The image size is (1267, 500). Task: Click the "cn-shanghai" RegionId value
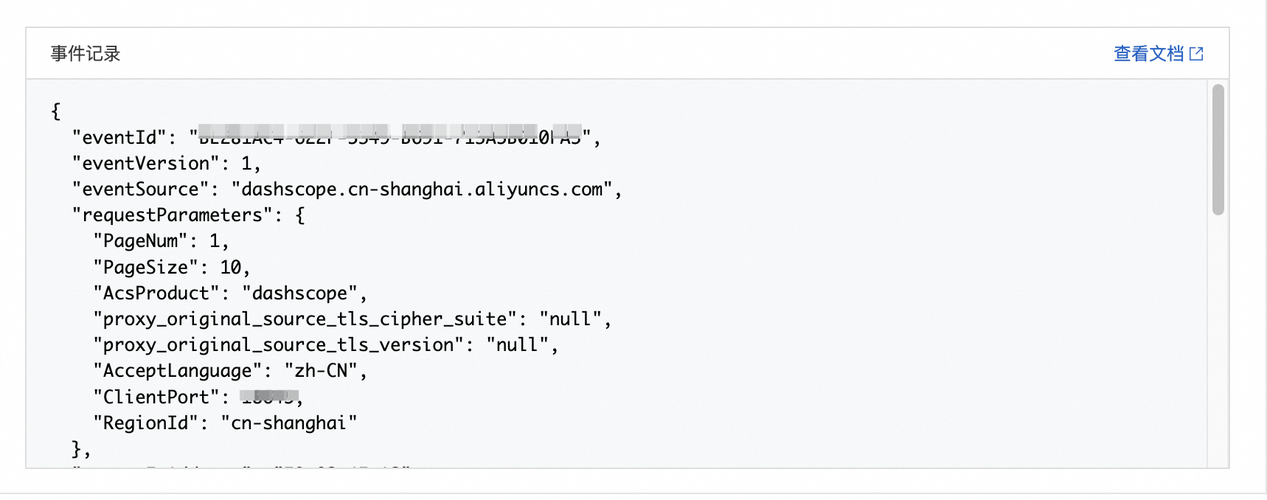tap(288, 423)
